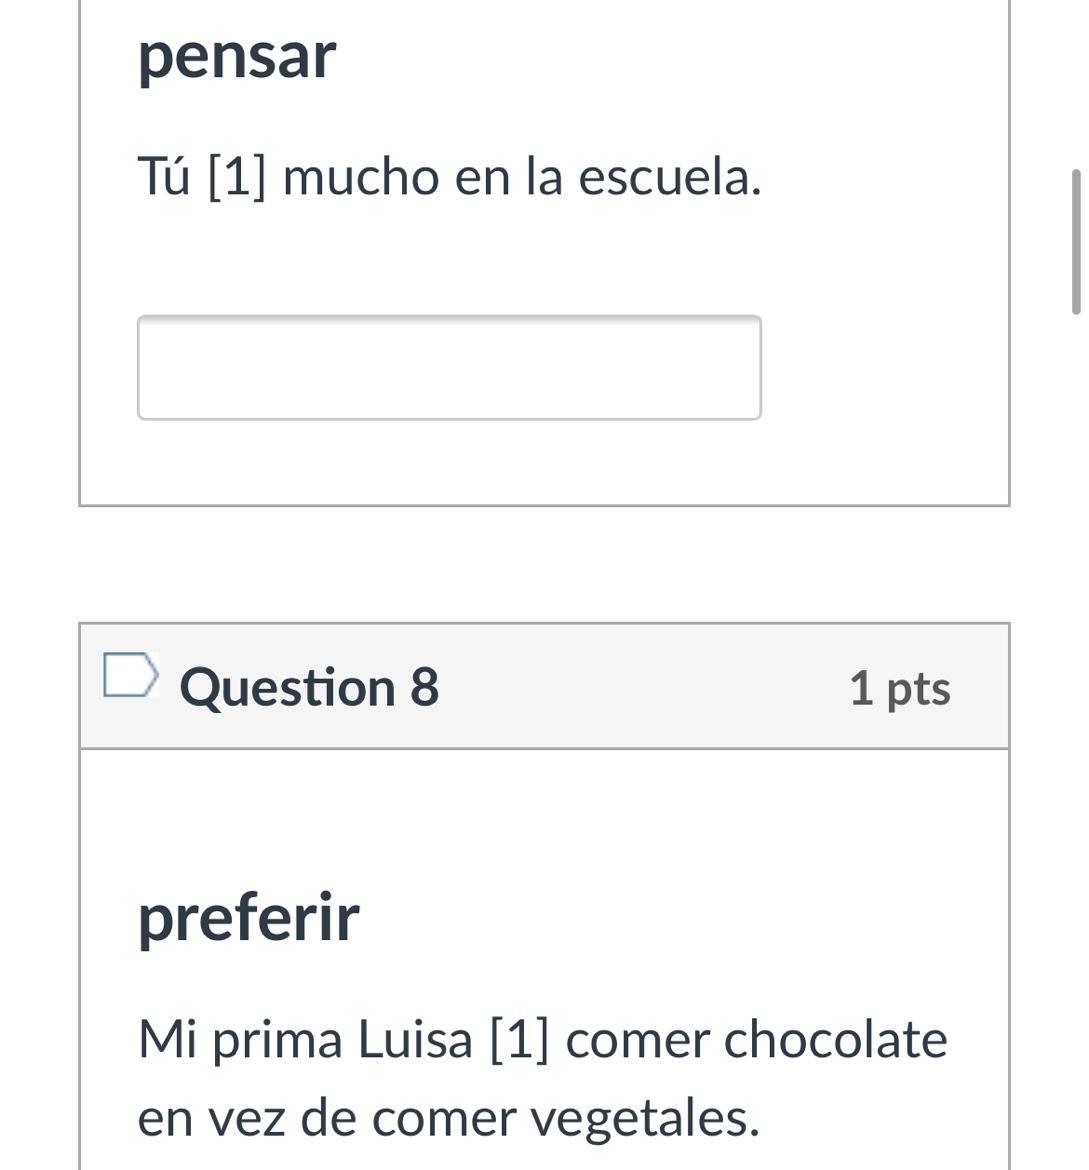Click the word mucho in the sentence
Image resolution: width=1089 pixels, height=1170 pixels.
click(361, 178)
